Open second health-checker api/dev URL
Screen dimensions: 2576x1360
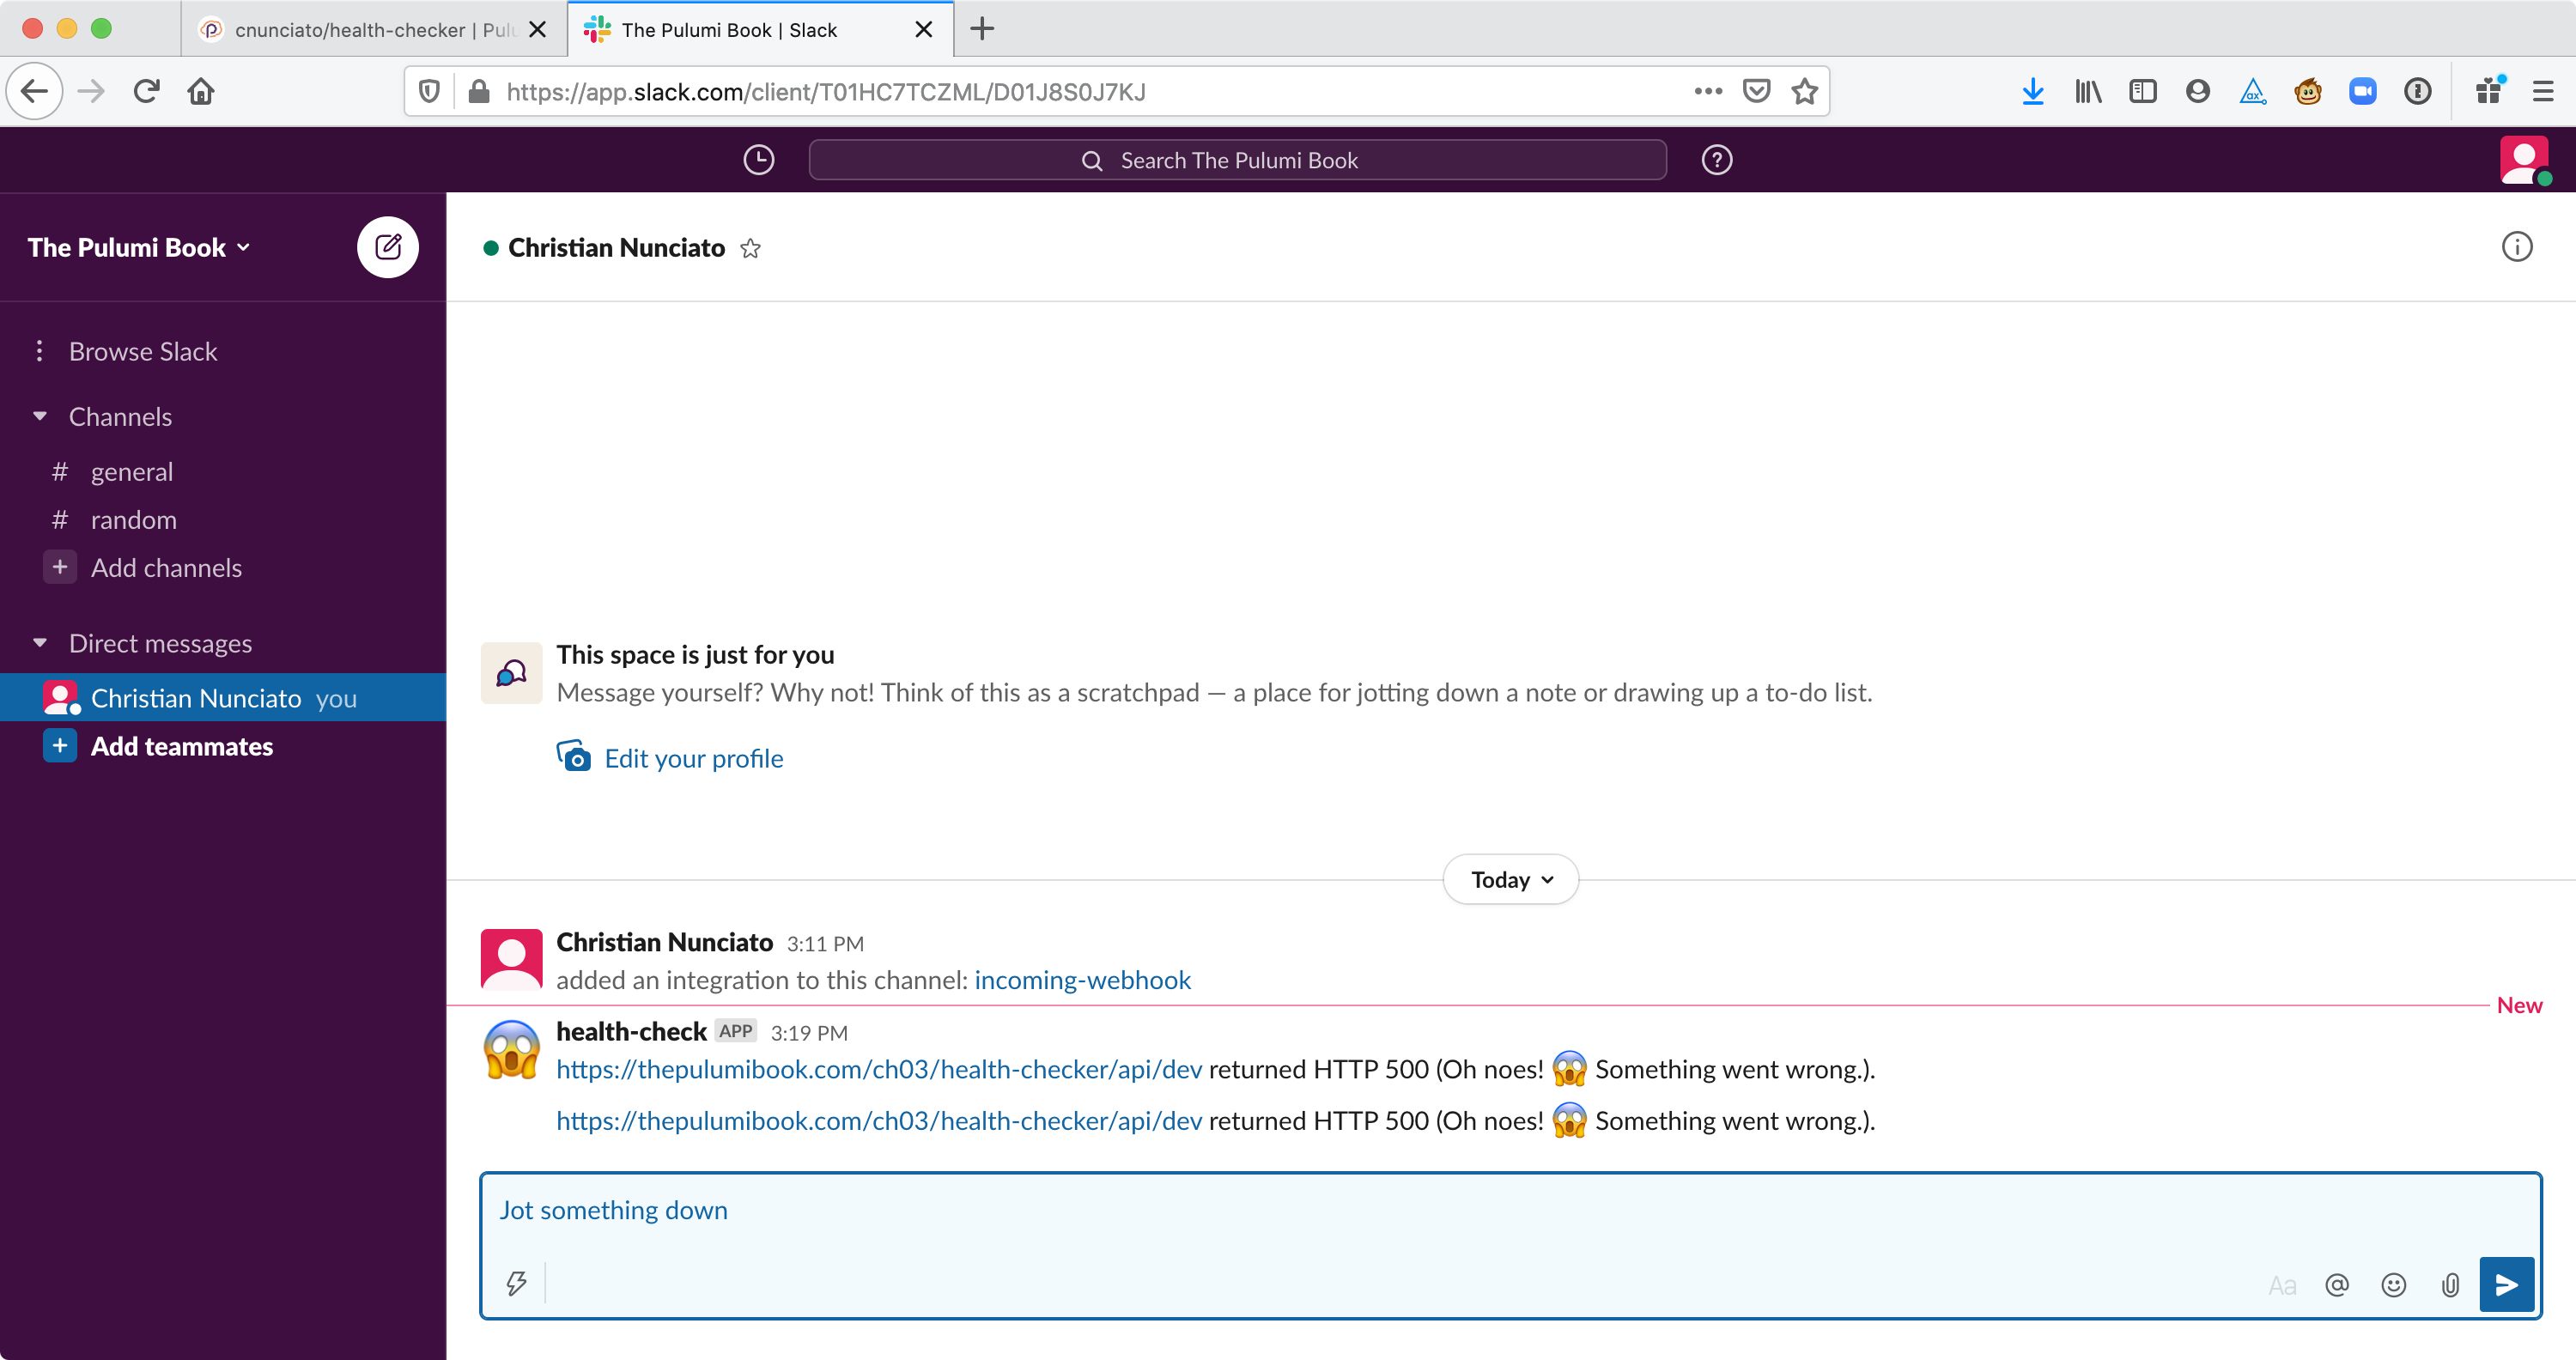tap(879, 1120)
